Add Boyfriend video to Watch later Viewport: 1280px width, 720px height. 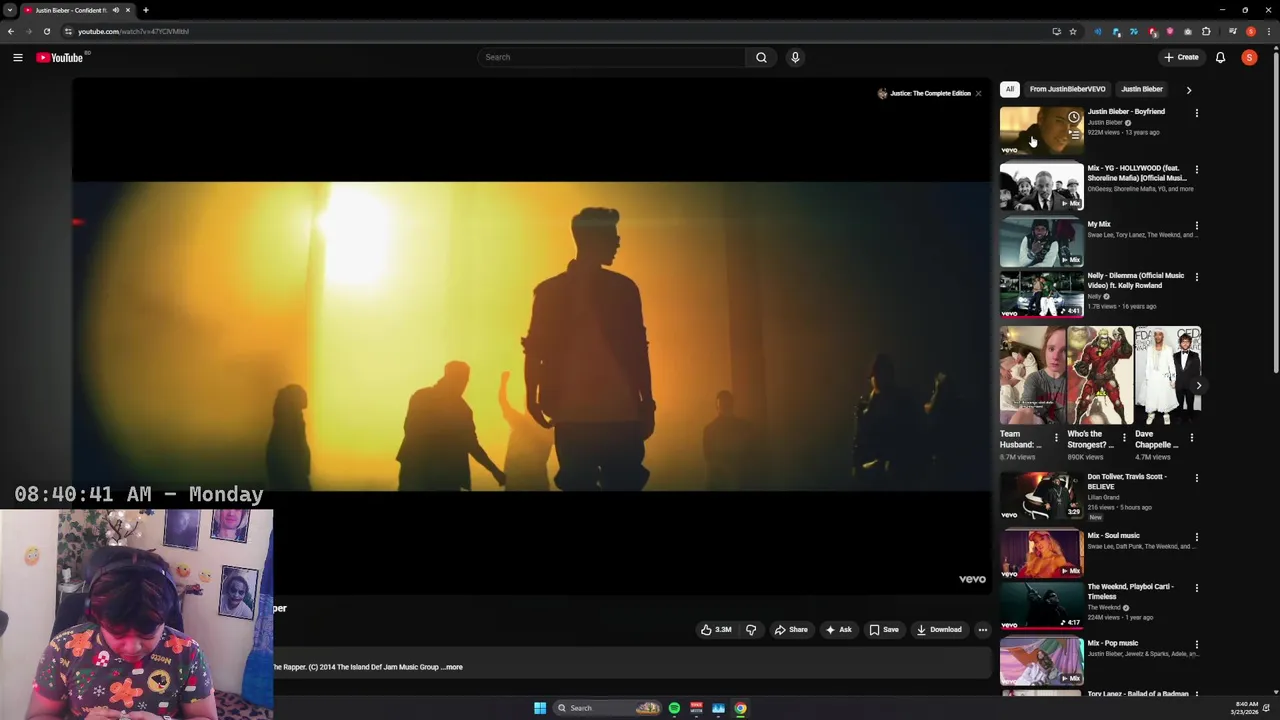[x=1073, y=118]
